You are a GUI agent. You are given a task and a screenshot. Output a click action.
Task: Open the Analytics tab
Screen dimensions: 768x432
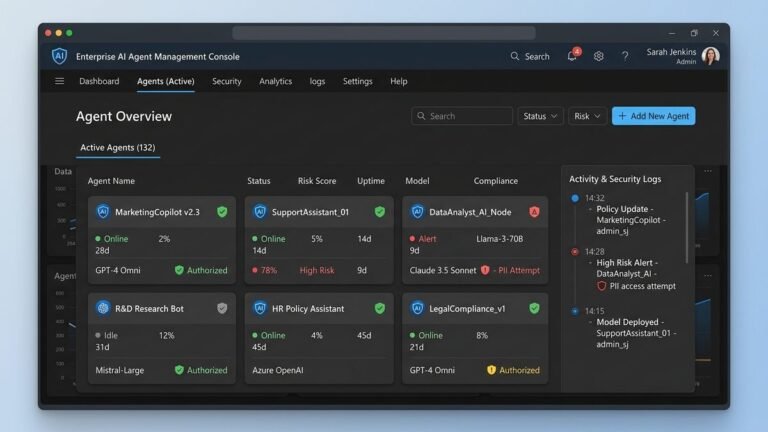coord(275,81)
